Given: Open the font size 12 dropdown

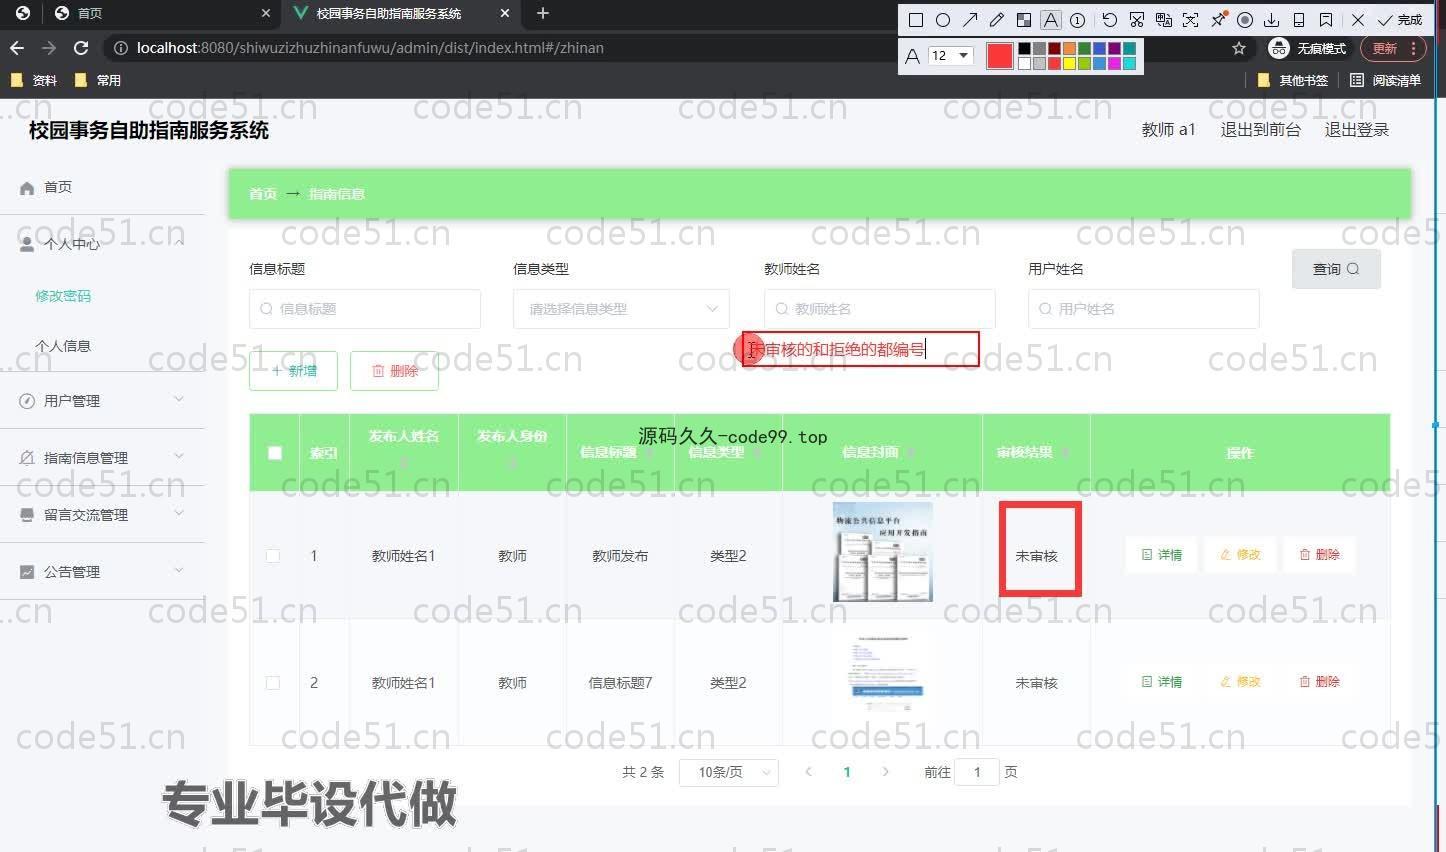Looking at the screenshot, I should [950, 56].
